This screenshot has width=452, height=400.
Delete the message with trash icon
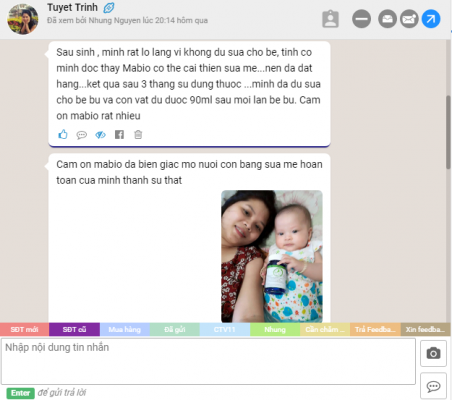(138, 134)
